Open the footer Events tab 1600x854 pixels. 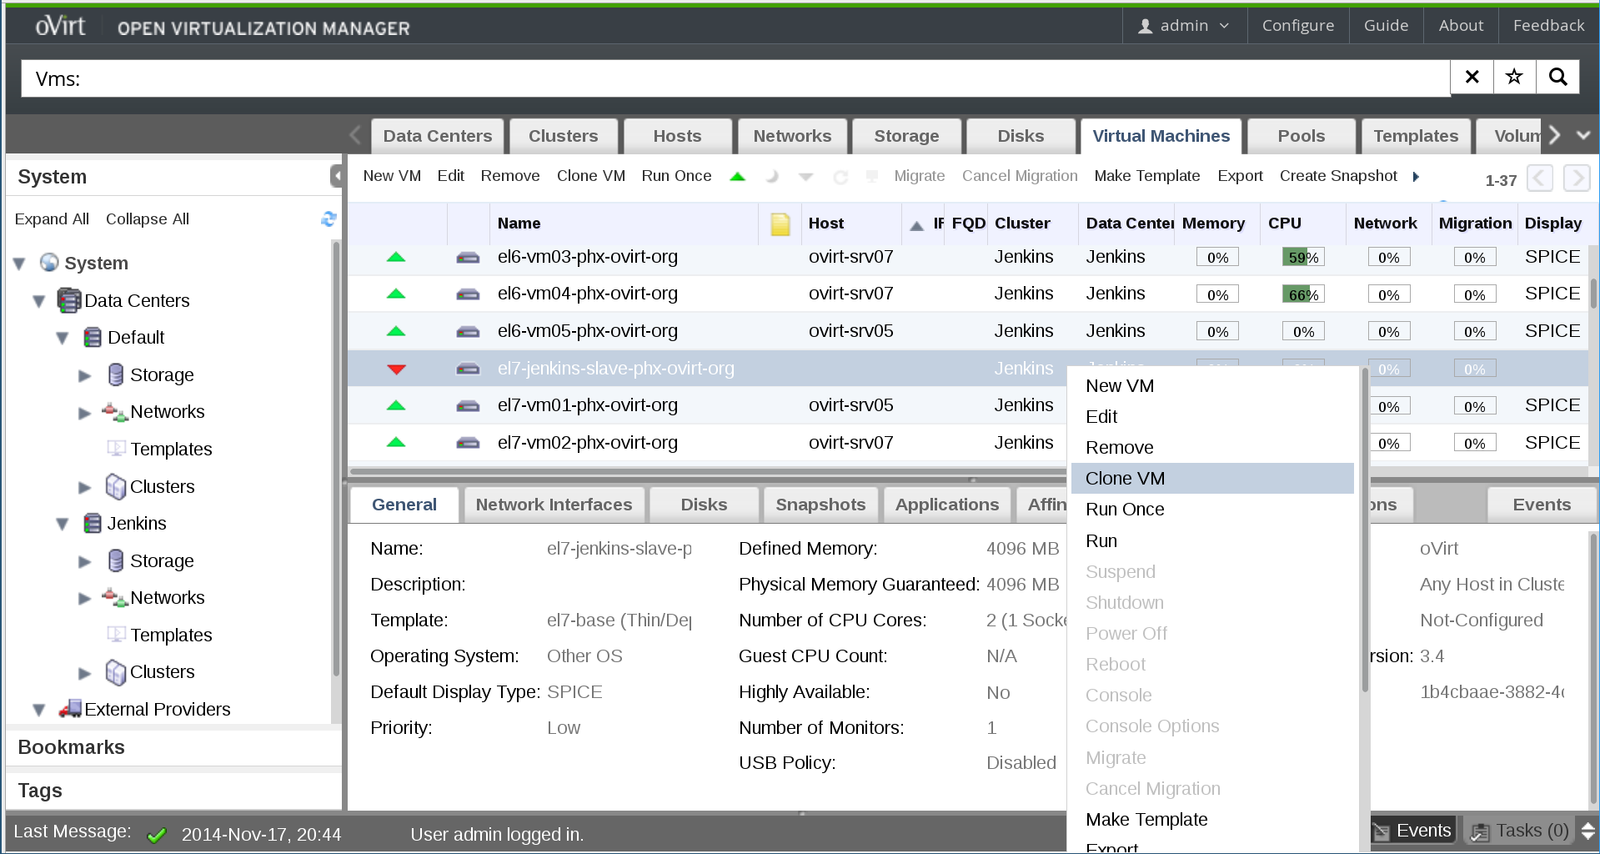[1412, 831]
